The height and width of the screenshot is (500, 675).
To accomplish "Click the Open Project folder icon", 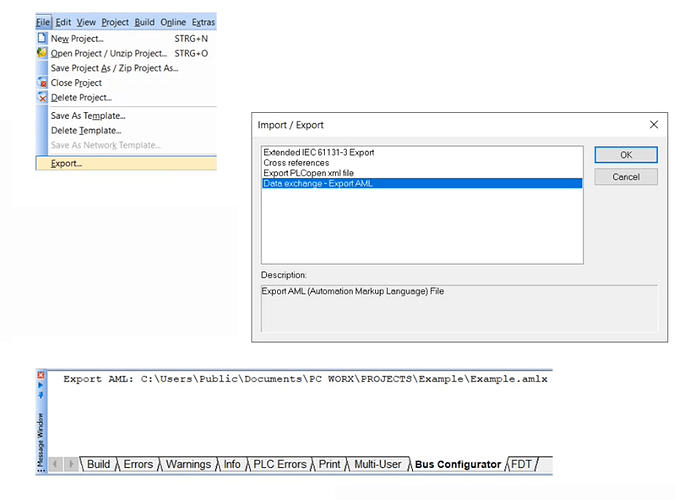I will tap(42, 53).
